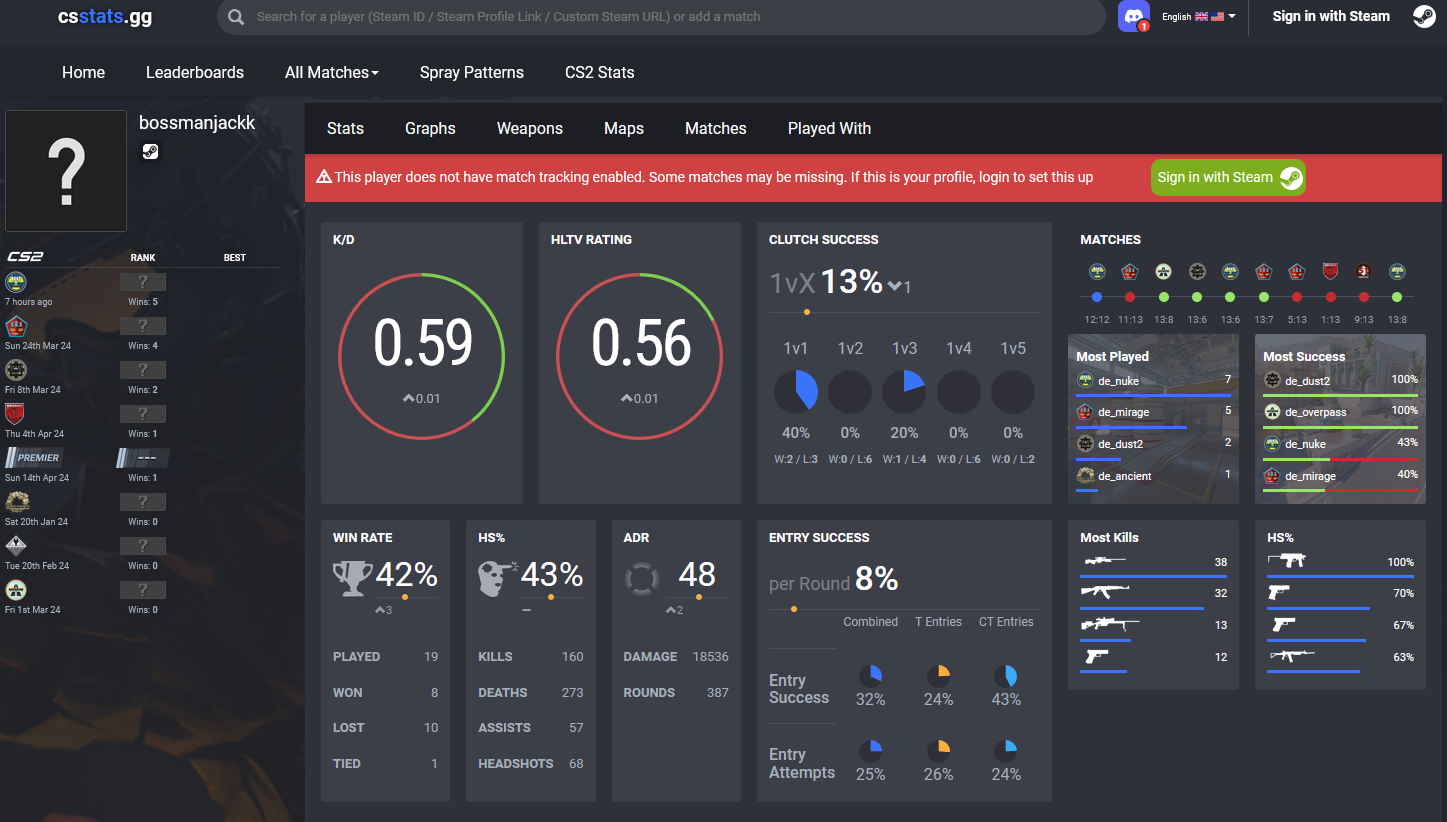This screenshot has height=822, width=1447.
Task: Open the Spray Patterns page
Action: [x=472, y=72]
